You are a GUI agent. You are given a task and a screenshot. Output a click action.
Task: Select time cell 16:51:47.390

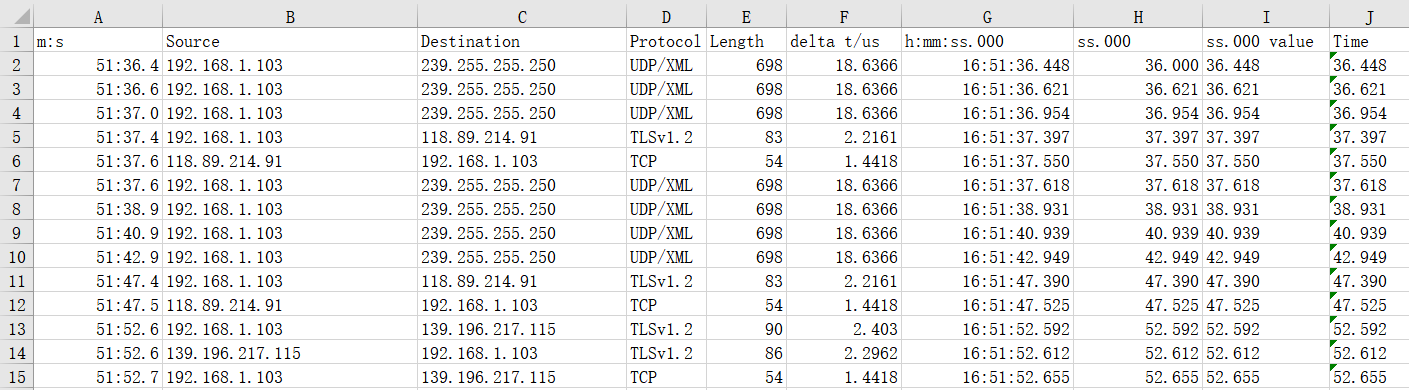pos(987,281)
